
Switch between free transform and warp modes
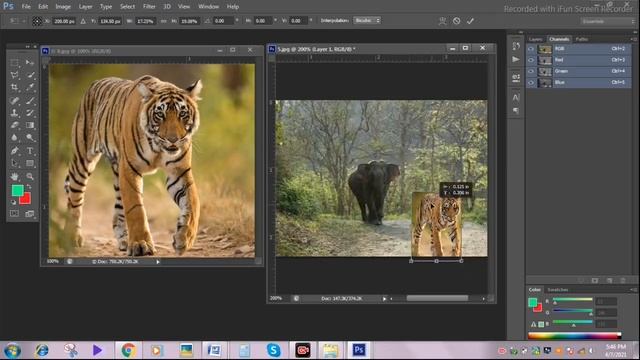click(442, 21)
